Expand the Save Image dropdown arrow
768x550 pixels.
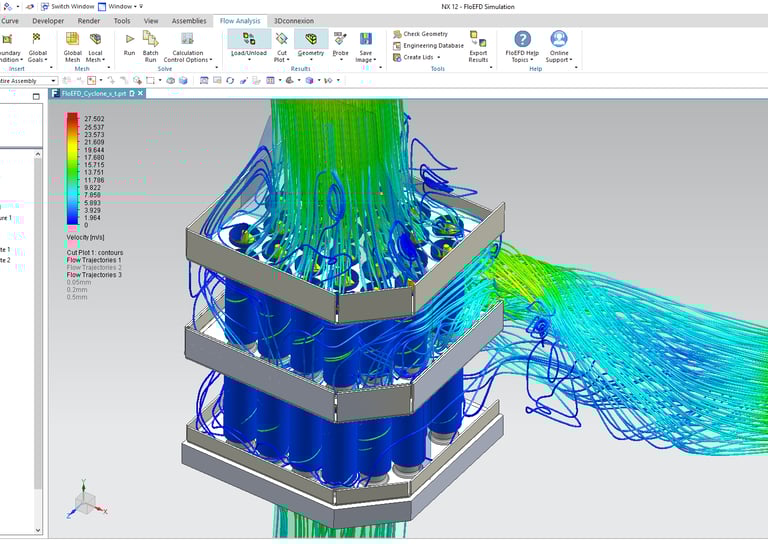point(375,60)
